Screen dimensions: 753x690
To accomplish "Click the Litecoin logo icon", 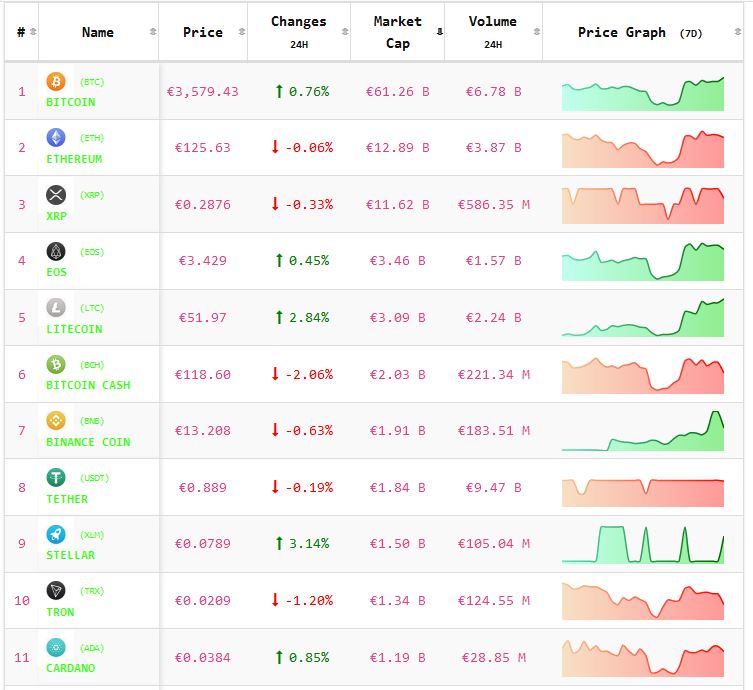I will (x=56, y=308).
